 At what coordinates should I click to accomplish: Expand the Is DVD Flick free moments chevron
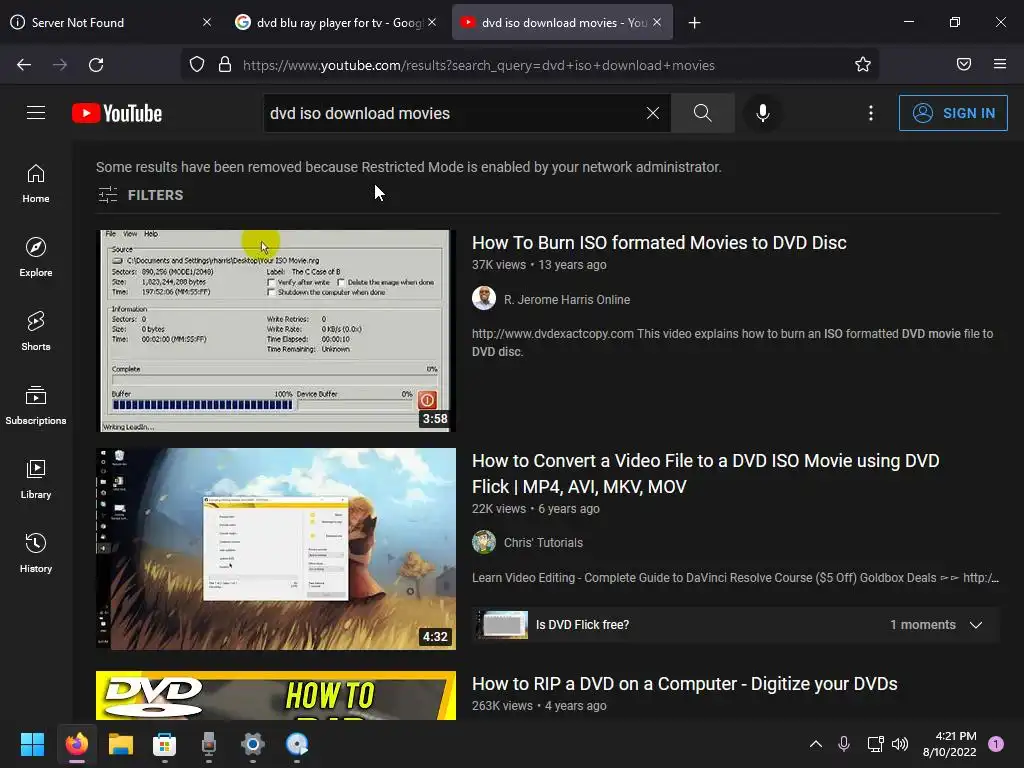click(976, 625)
